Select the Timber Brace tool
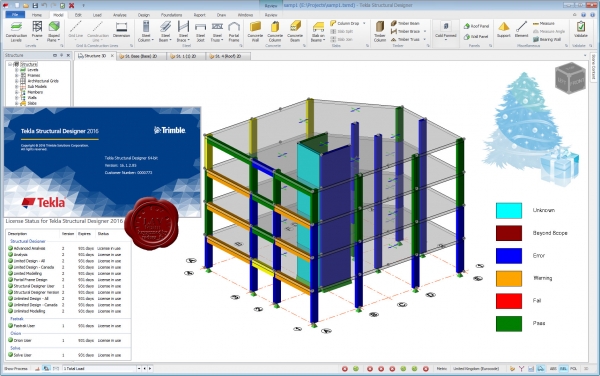Screen dimensions: 600x376 pos(405,31)
